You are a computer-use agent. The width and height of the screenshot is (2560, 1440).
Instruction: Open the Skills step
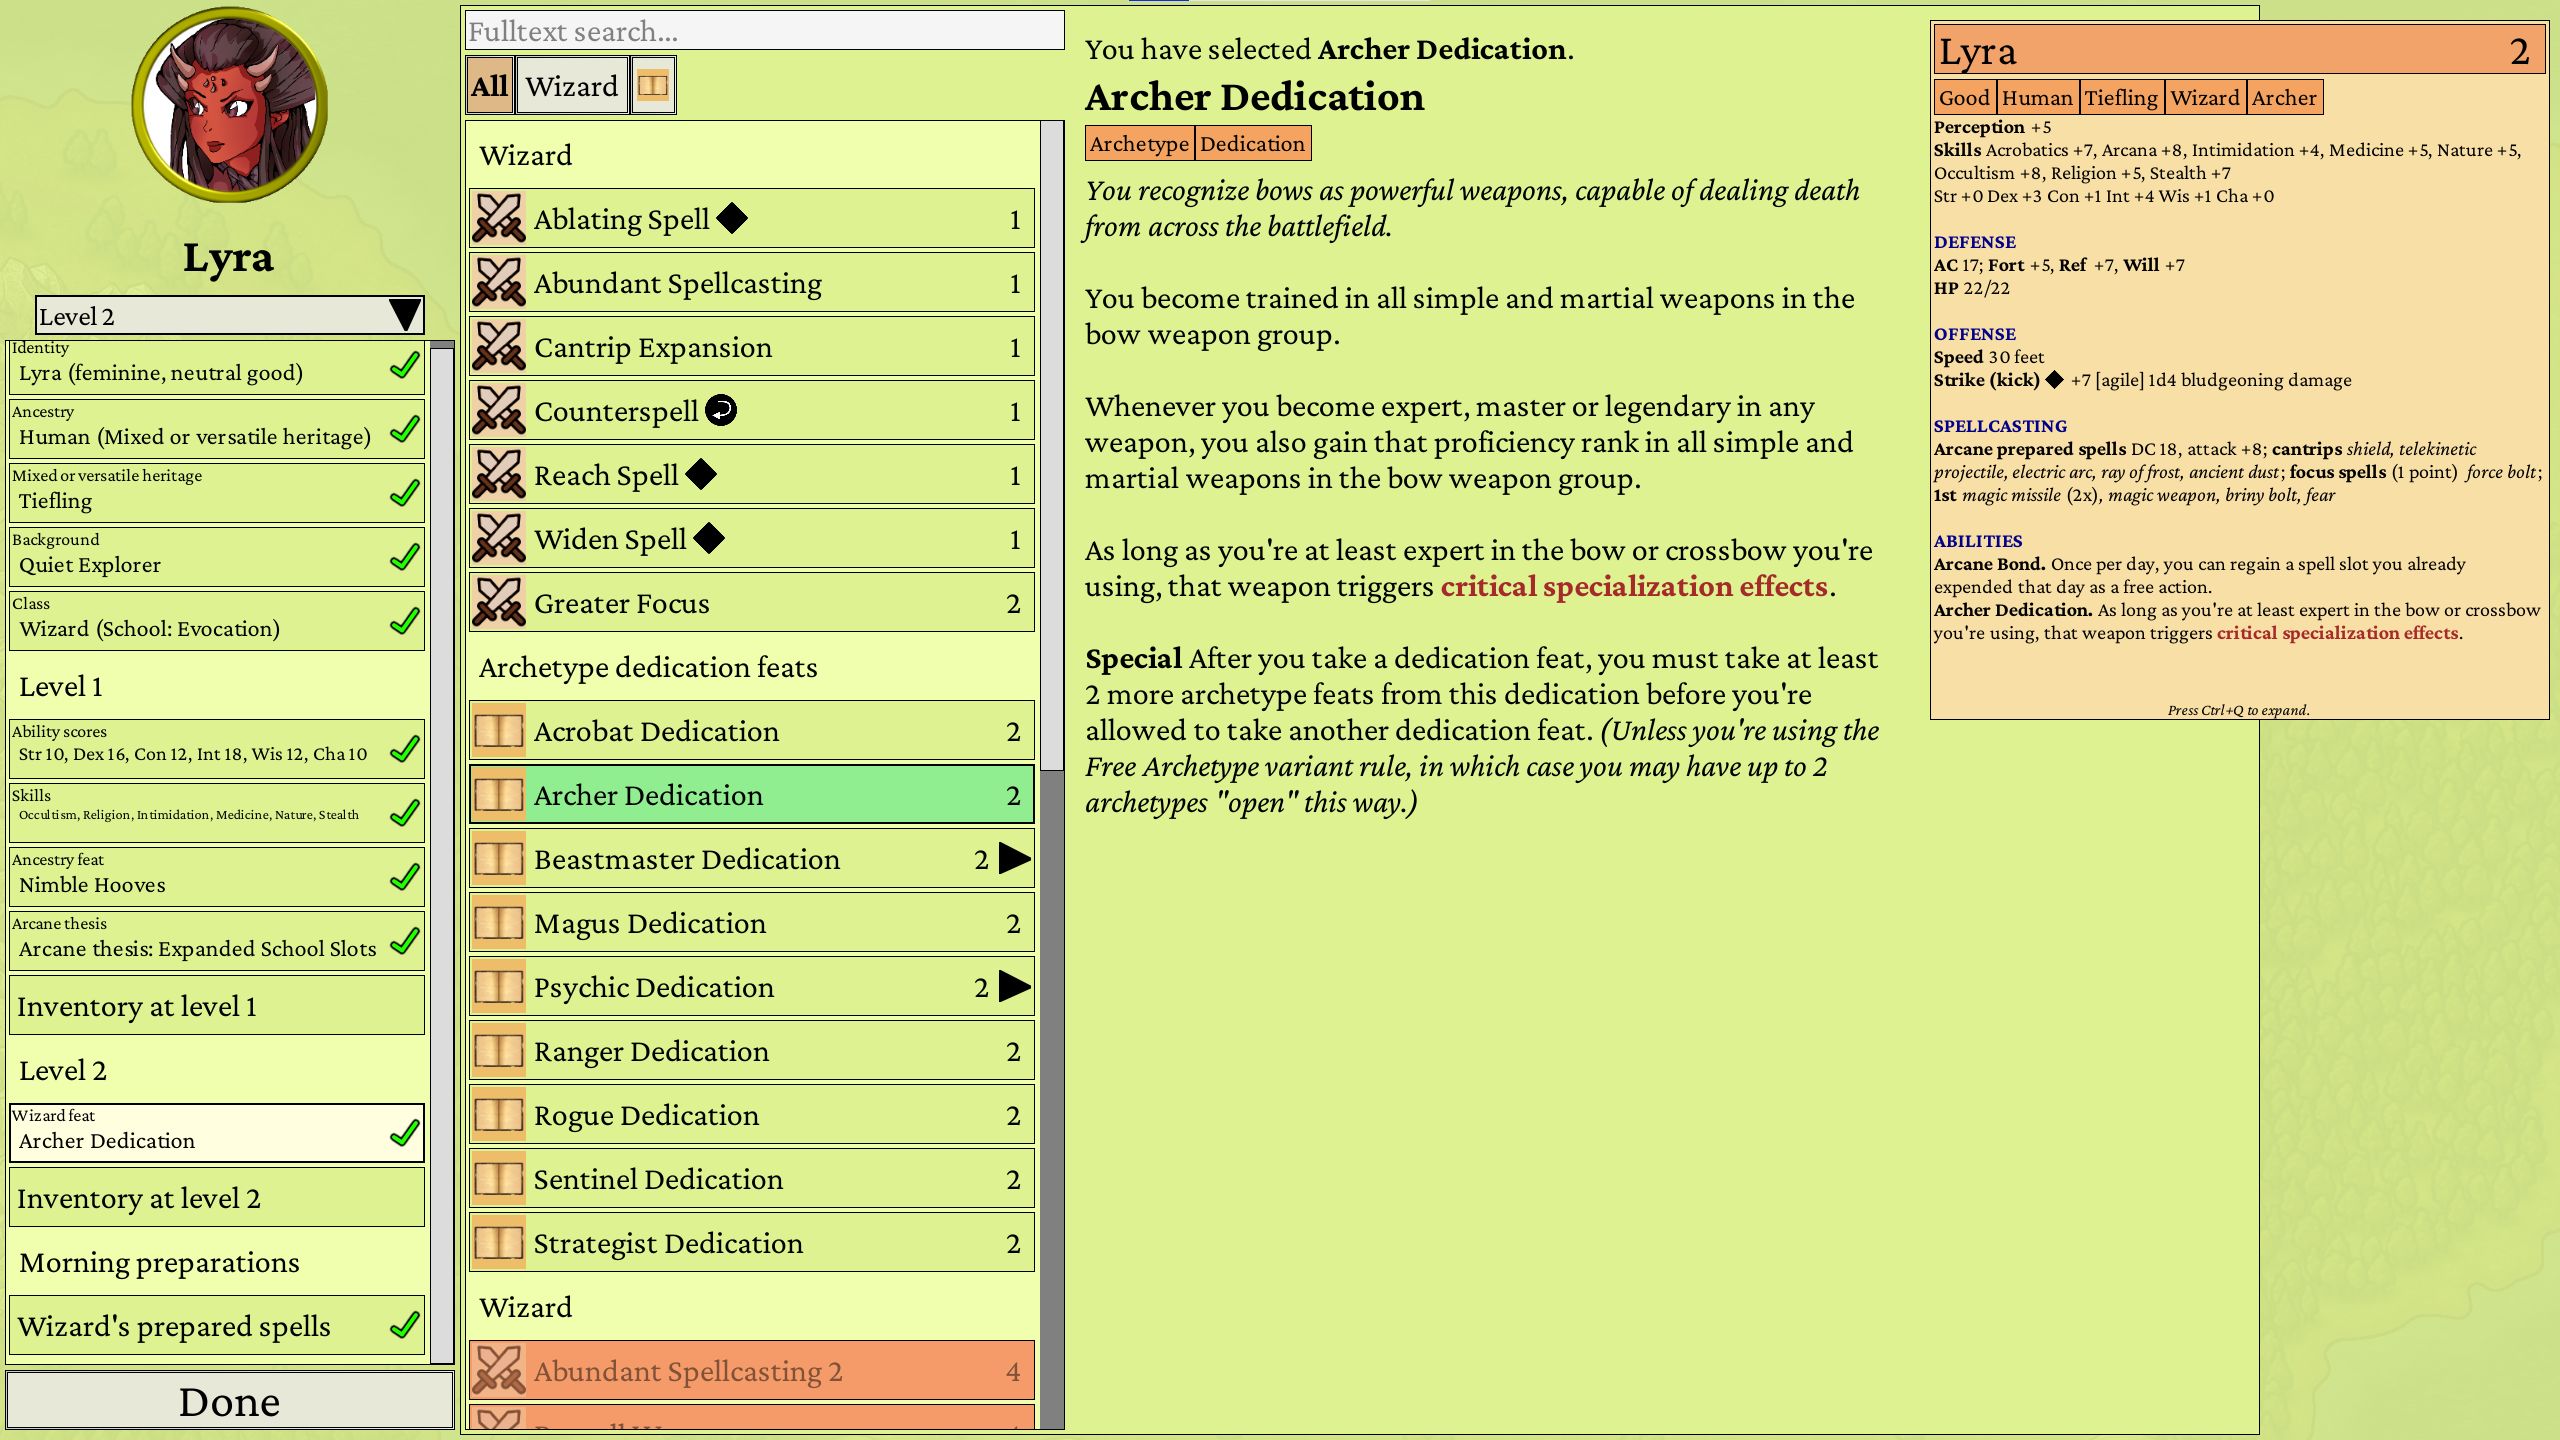(x=217, y=814)
